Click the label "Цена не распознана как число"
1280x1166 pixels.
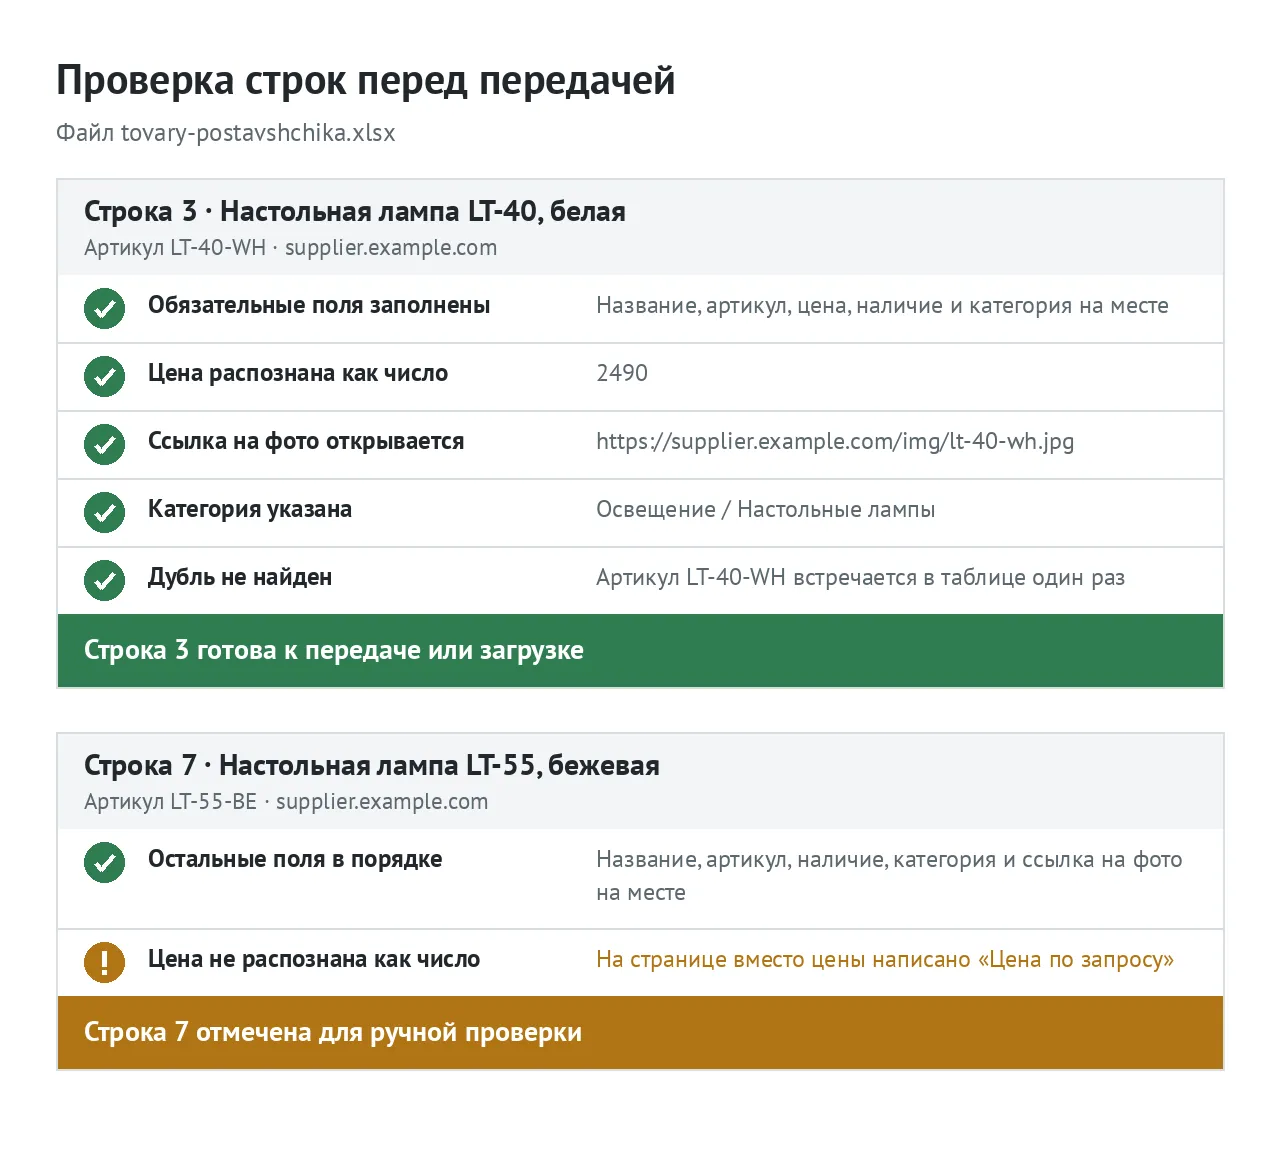(x=314, y=960)
